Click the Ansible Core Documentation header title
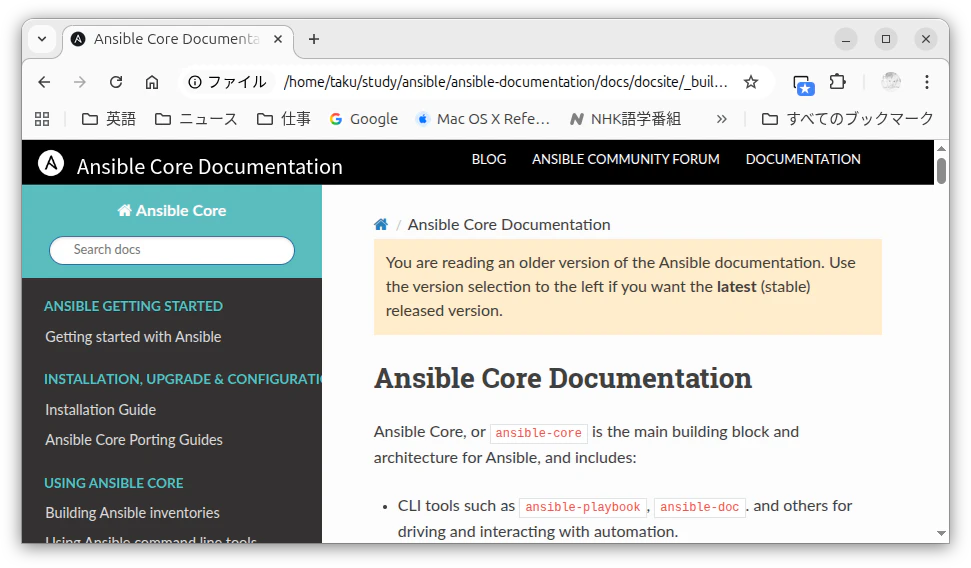The height and width of the screenshot is (568, 971). coord(209,167)
